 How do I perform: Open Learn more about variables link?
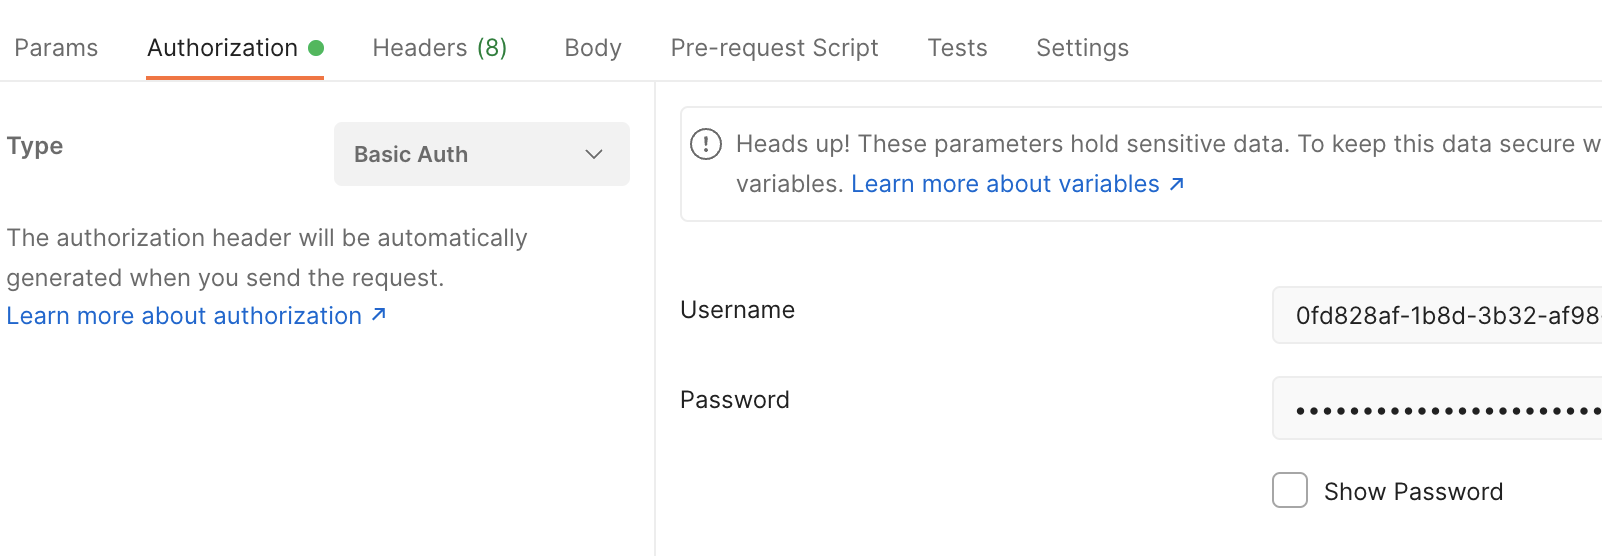coord(1005,184)
